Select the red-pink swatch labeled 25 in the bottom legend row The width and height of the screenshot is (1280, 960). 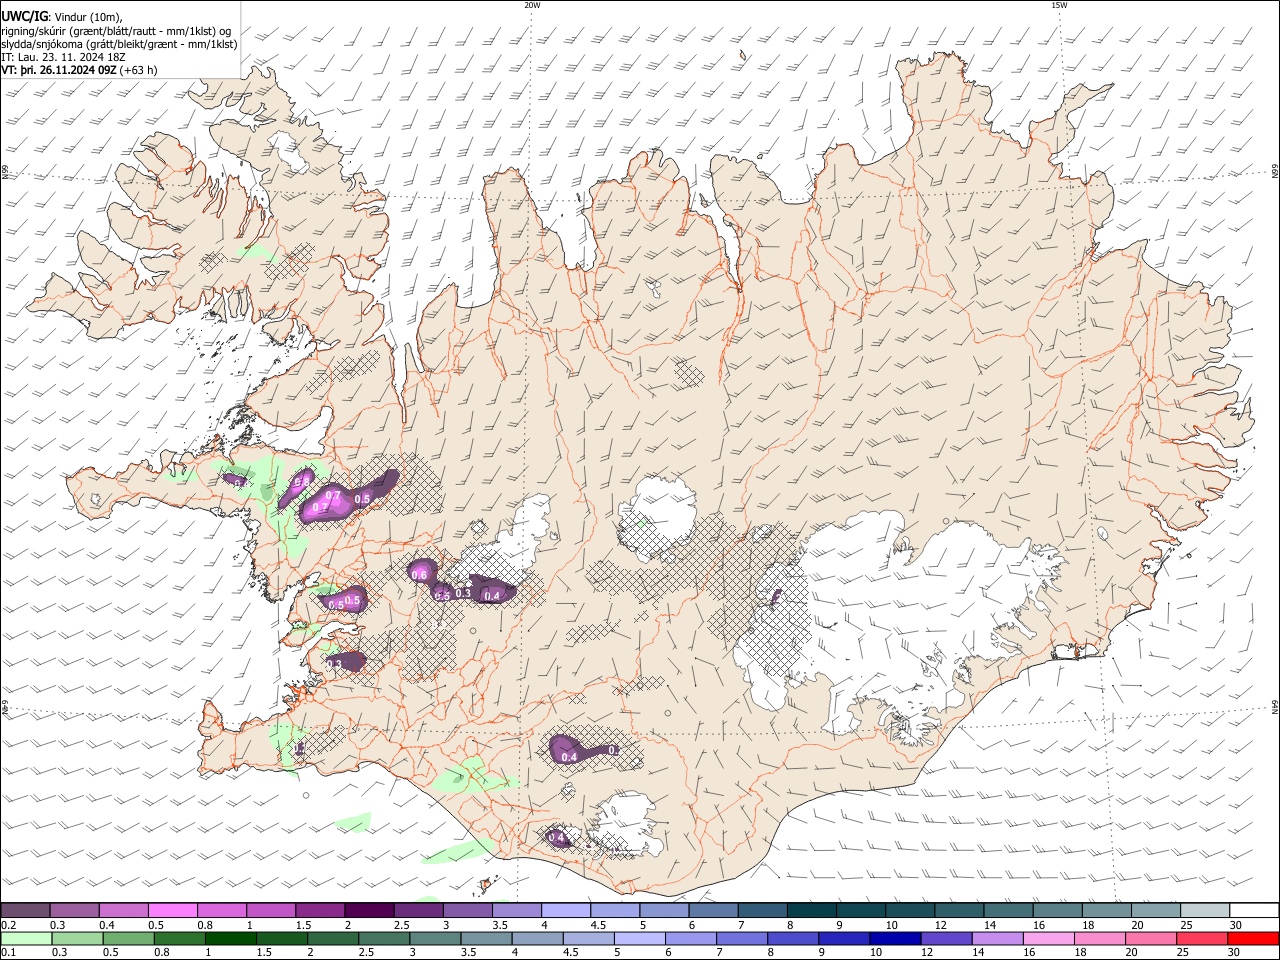pyautogui.click(x=1202, y=938)
